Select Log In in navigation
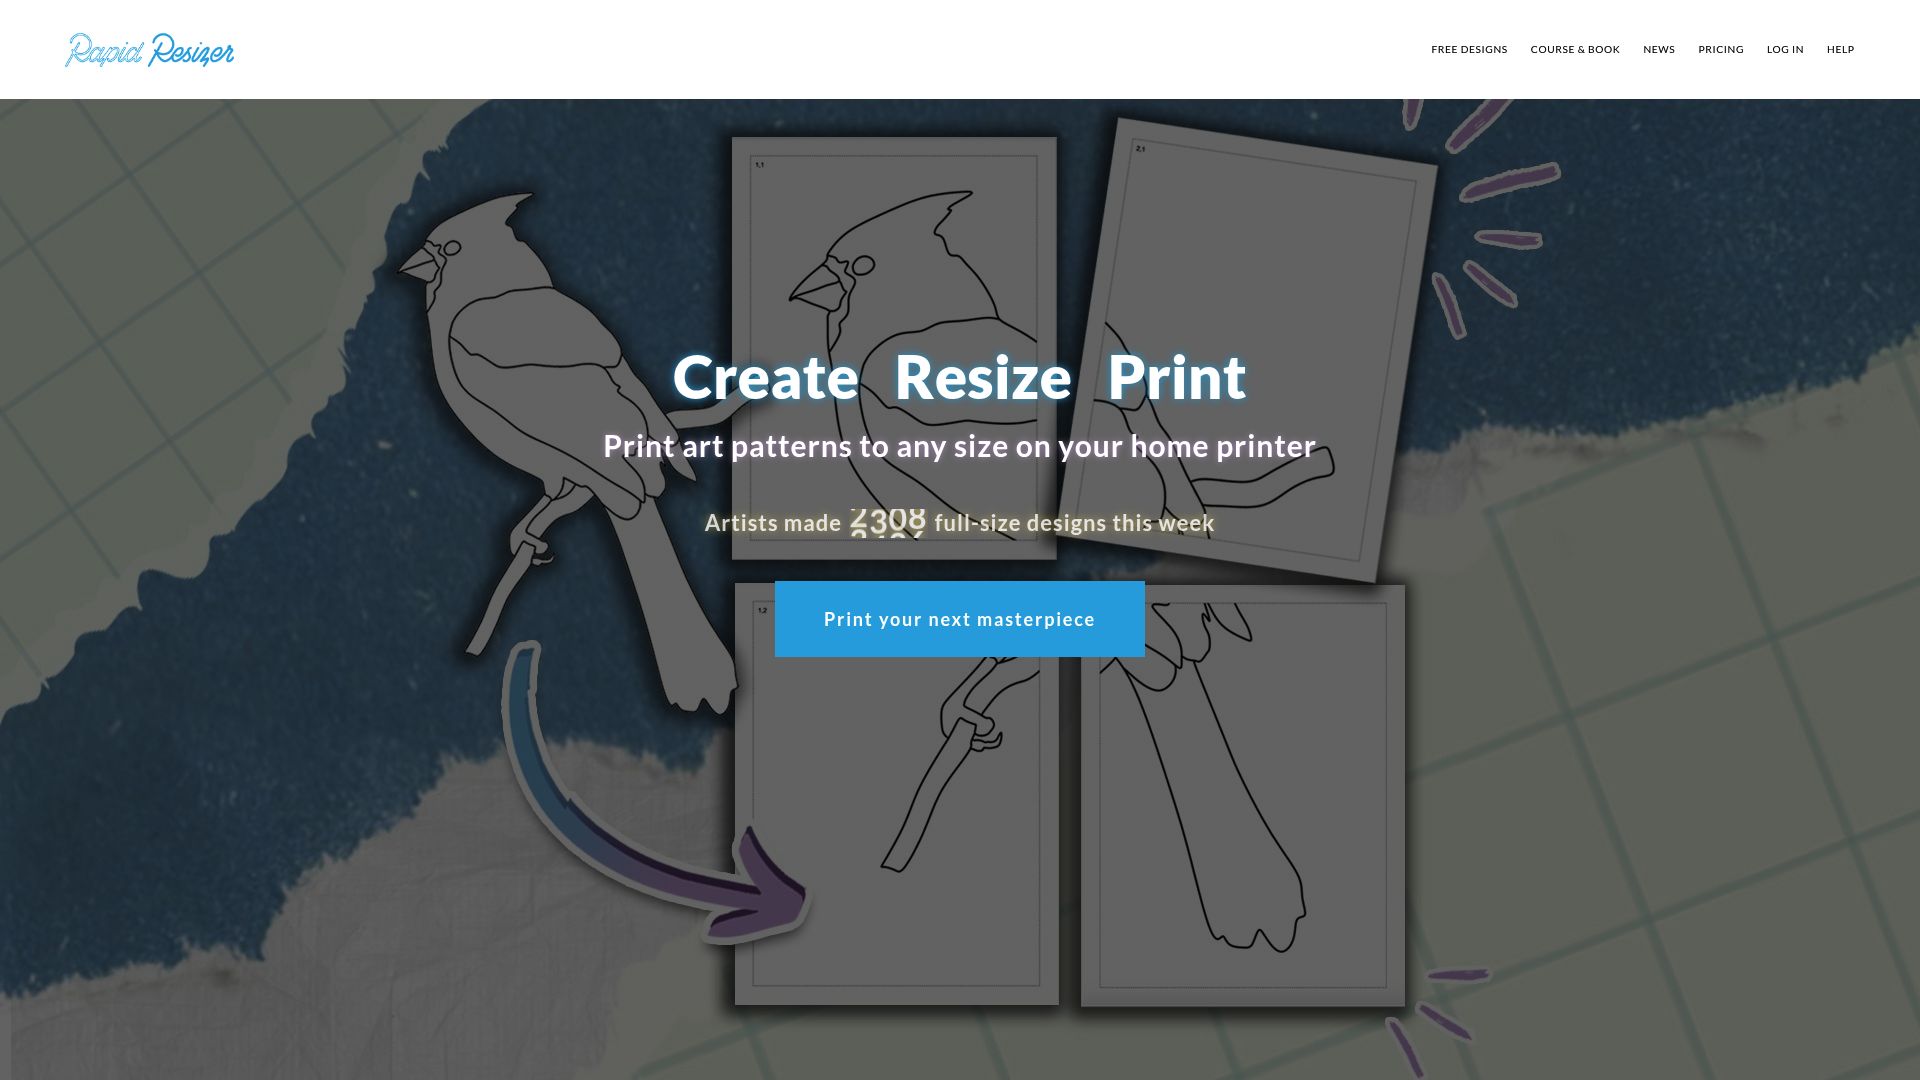This screenshot has height=1080, width=1920. click(x=1784, y=49)
